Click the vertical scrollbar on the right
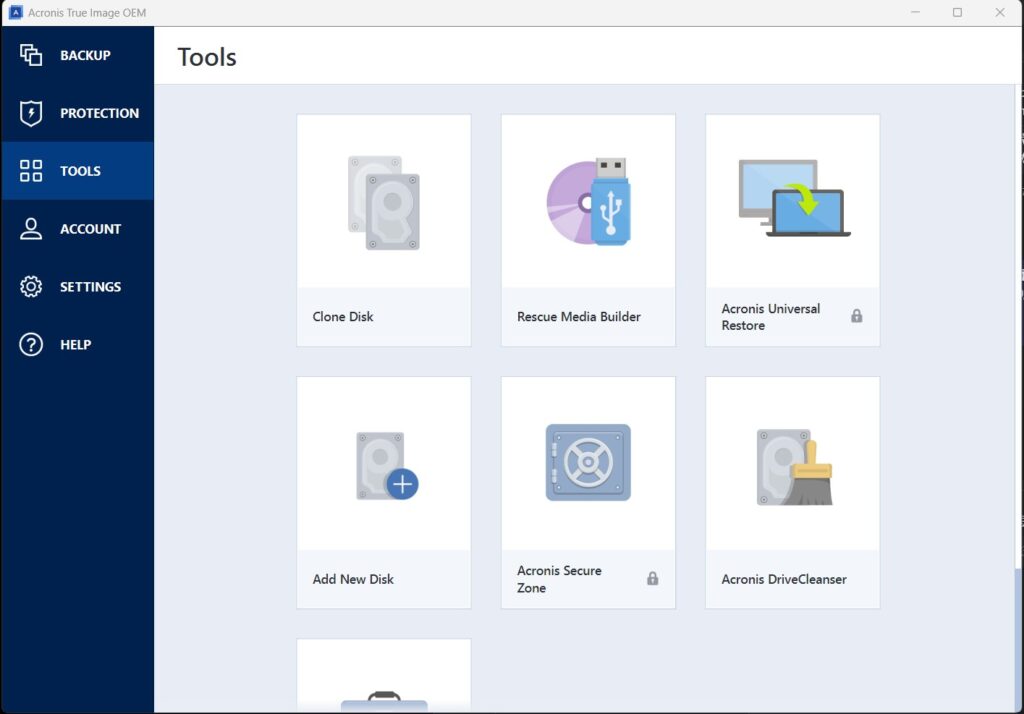Image resolution: width=1024 pixels, height=714 pixels. [x=1017, y=350]
